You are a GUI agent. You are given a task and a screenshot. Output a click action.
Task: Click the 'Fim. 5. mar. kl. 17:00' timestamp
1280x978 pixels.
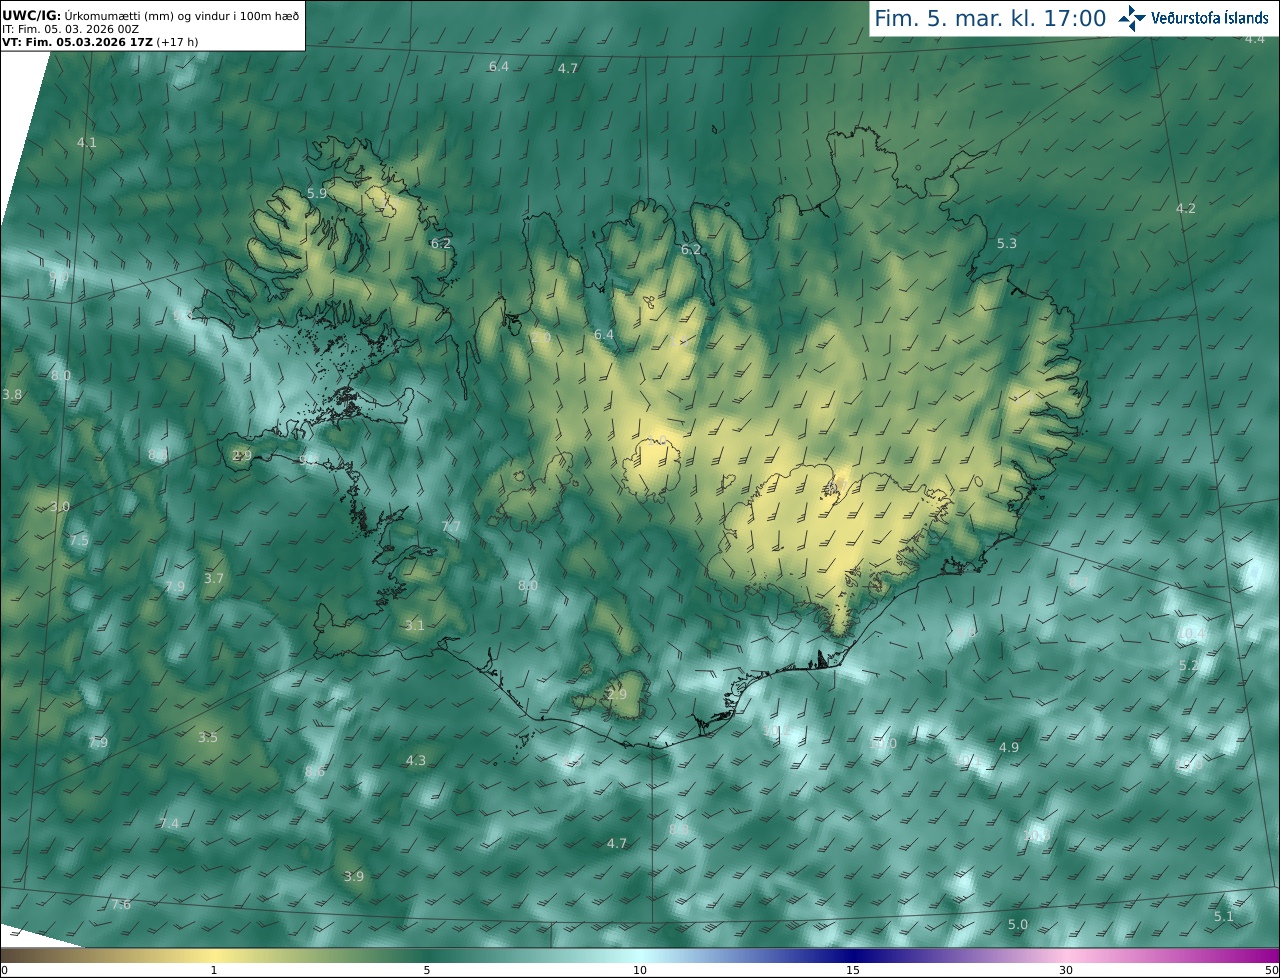click(x=990, y=18)
